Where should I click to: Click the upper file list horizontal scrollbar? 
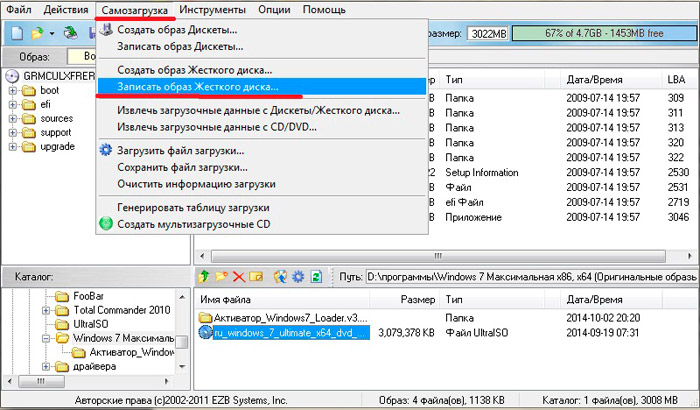click(438, 256)
